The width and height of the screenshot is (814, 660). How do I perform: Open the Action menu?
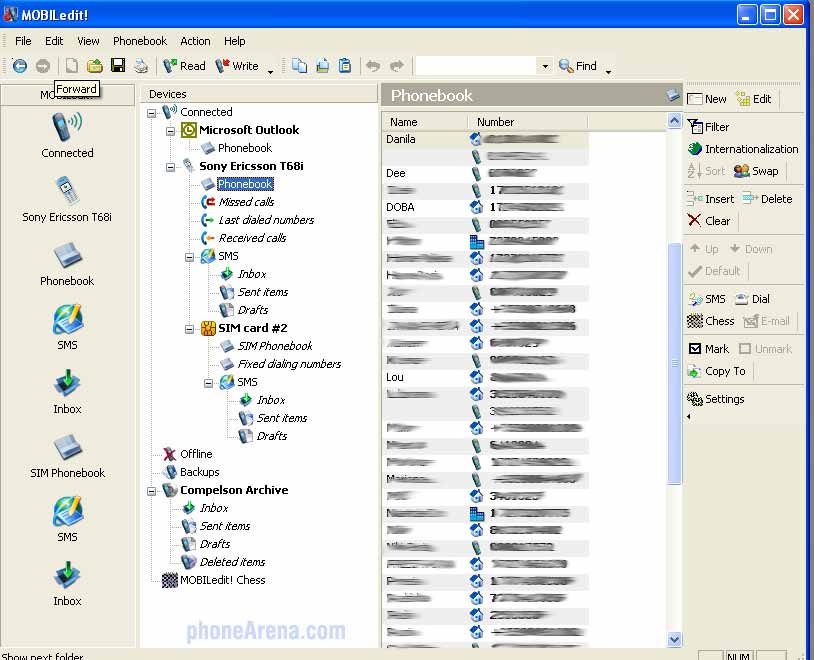195,41
